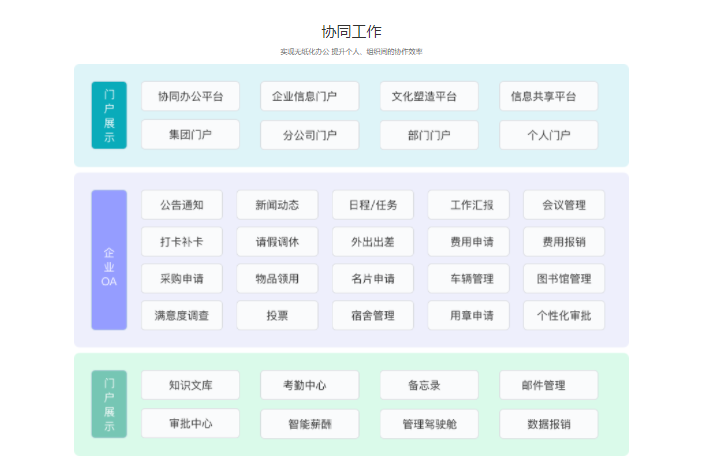Open 集团门户
The width and height of the screenshot is (706, 462).
[x=190, y=135]
